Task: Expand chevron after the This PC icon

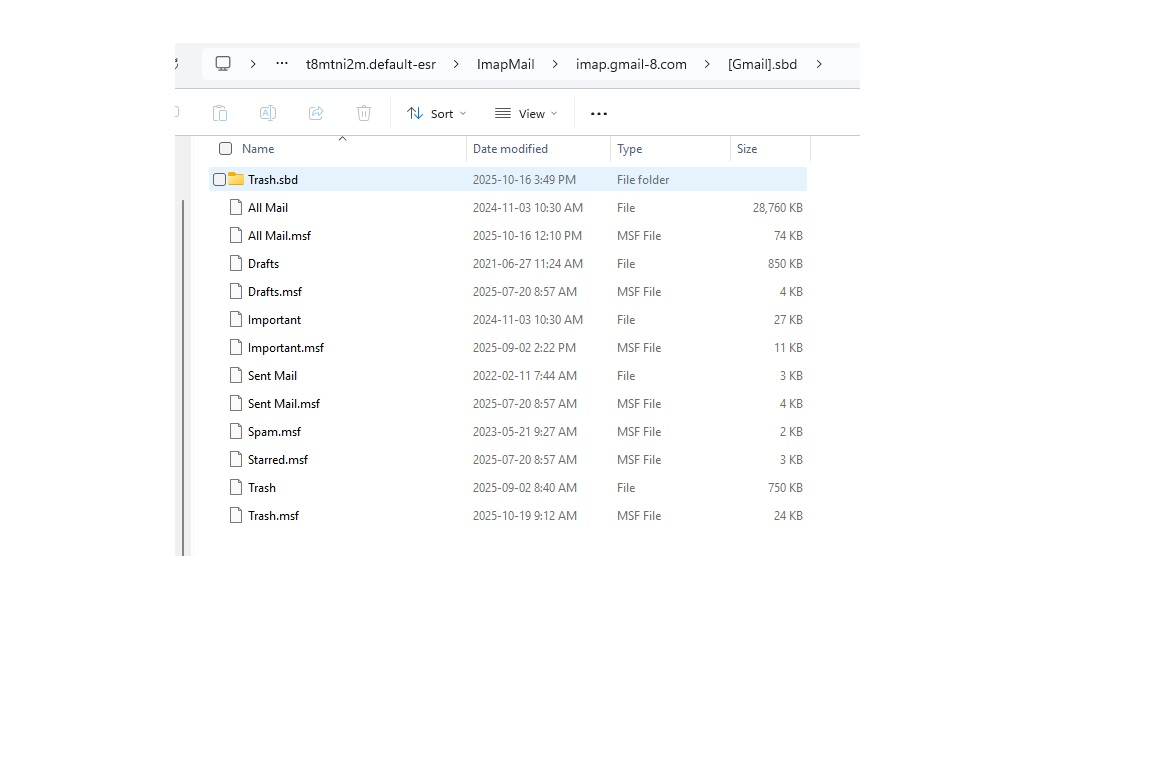Action: point(253,64)
